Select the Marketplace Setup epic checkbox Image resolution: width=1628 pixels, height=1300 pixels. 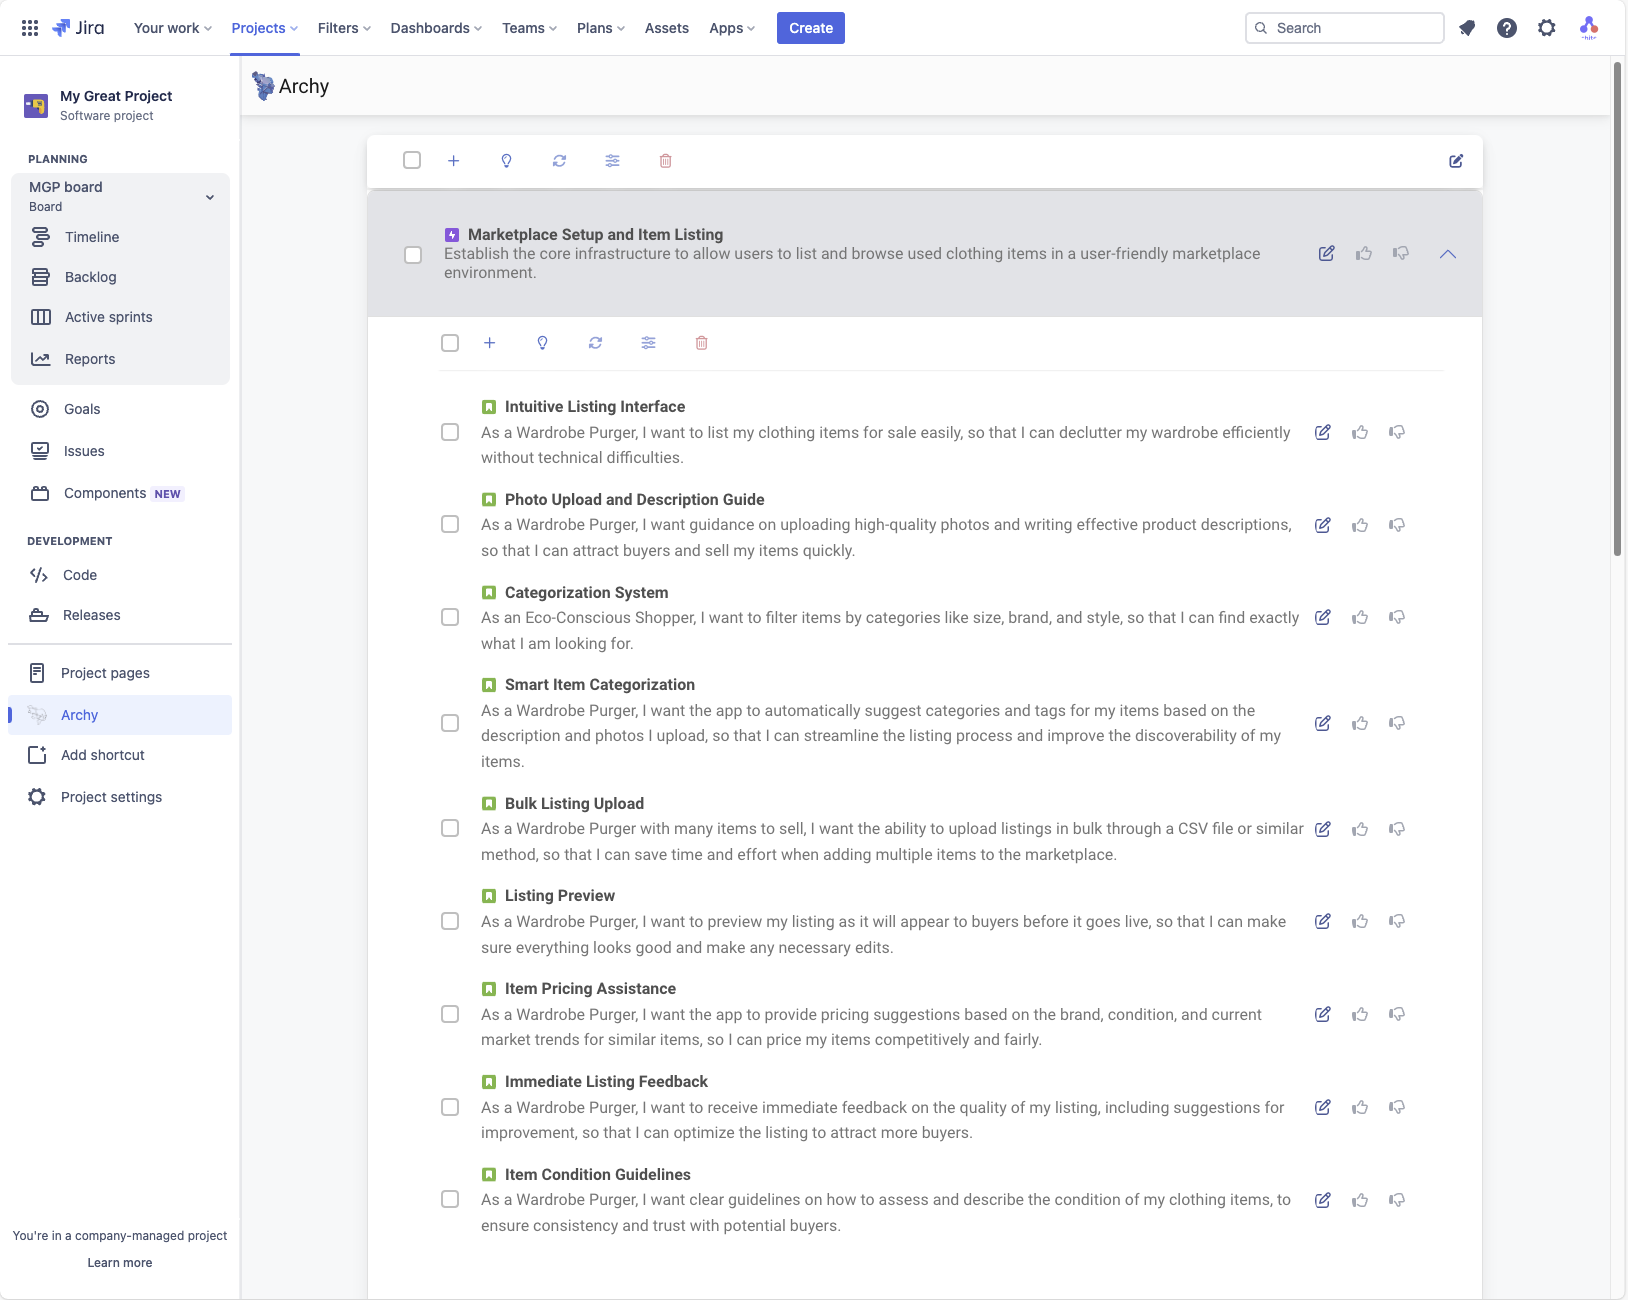pyautogui.click(x=413, y=255)
